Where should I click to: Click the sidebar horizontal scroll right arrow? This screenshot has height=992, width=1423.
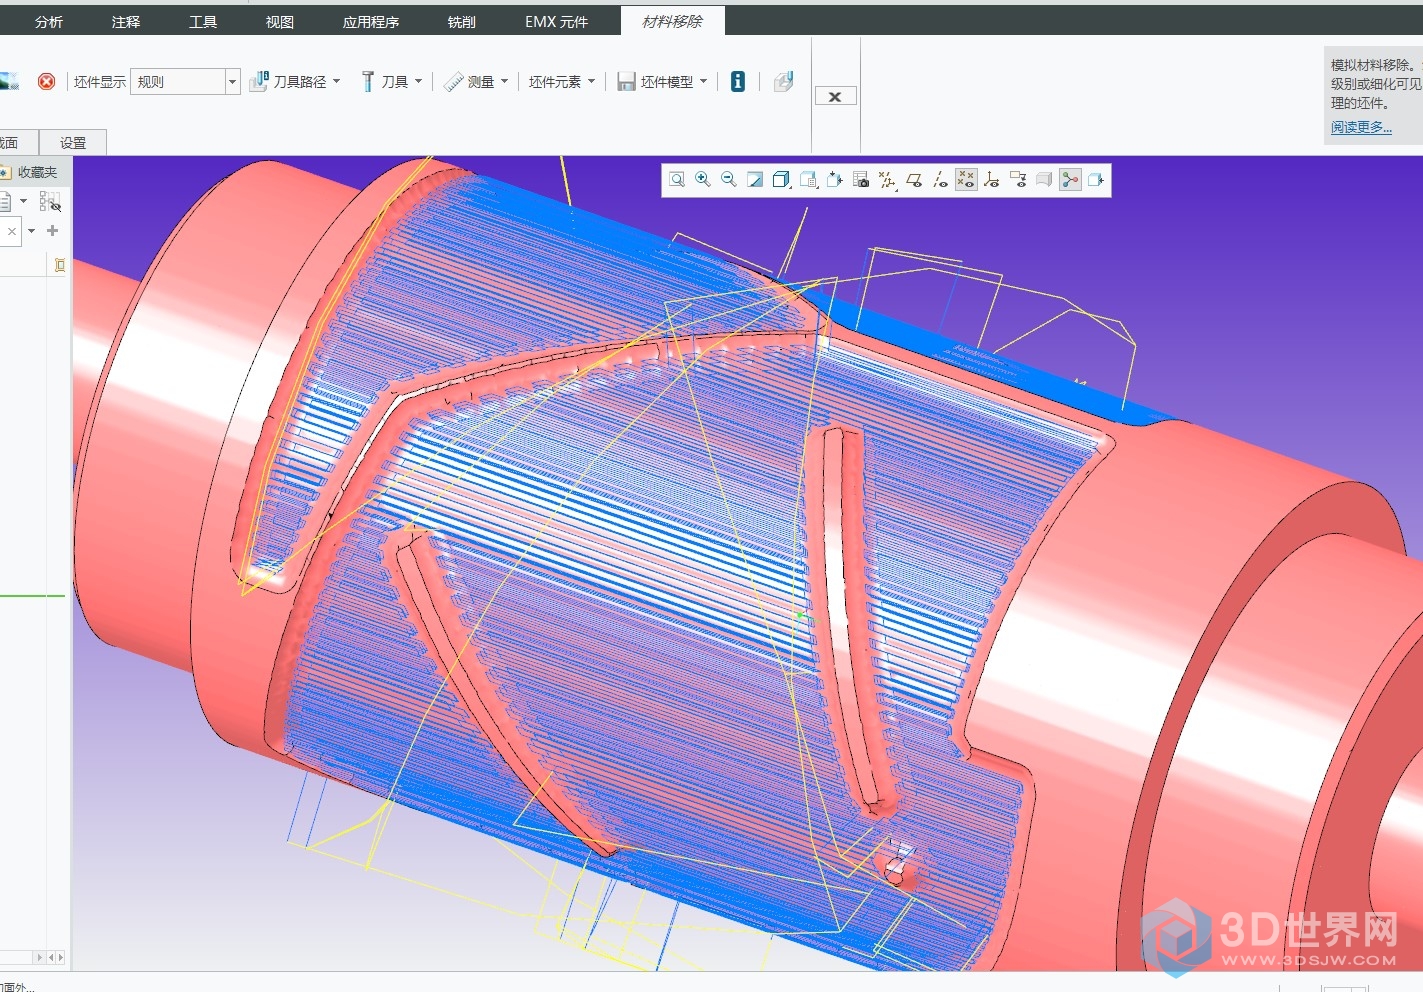60,957
